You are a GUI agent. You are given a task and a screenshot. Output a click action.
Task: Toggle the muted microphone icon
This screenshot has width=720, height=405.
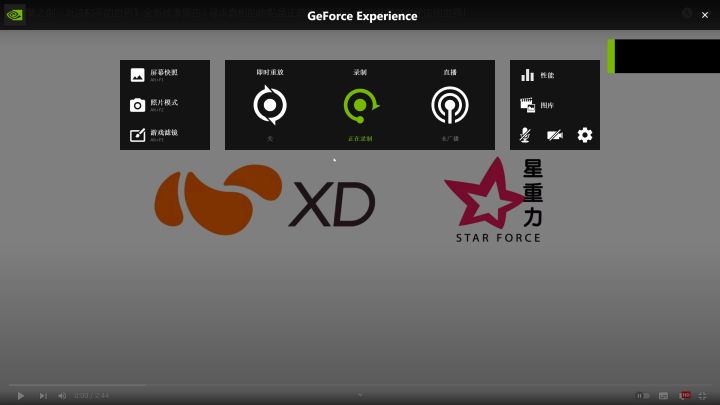[x=525, y=135]
